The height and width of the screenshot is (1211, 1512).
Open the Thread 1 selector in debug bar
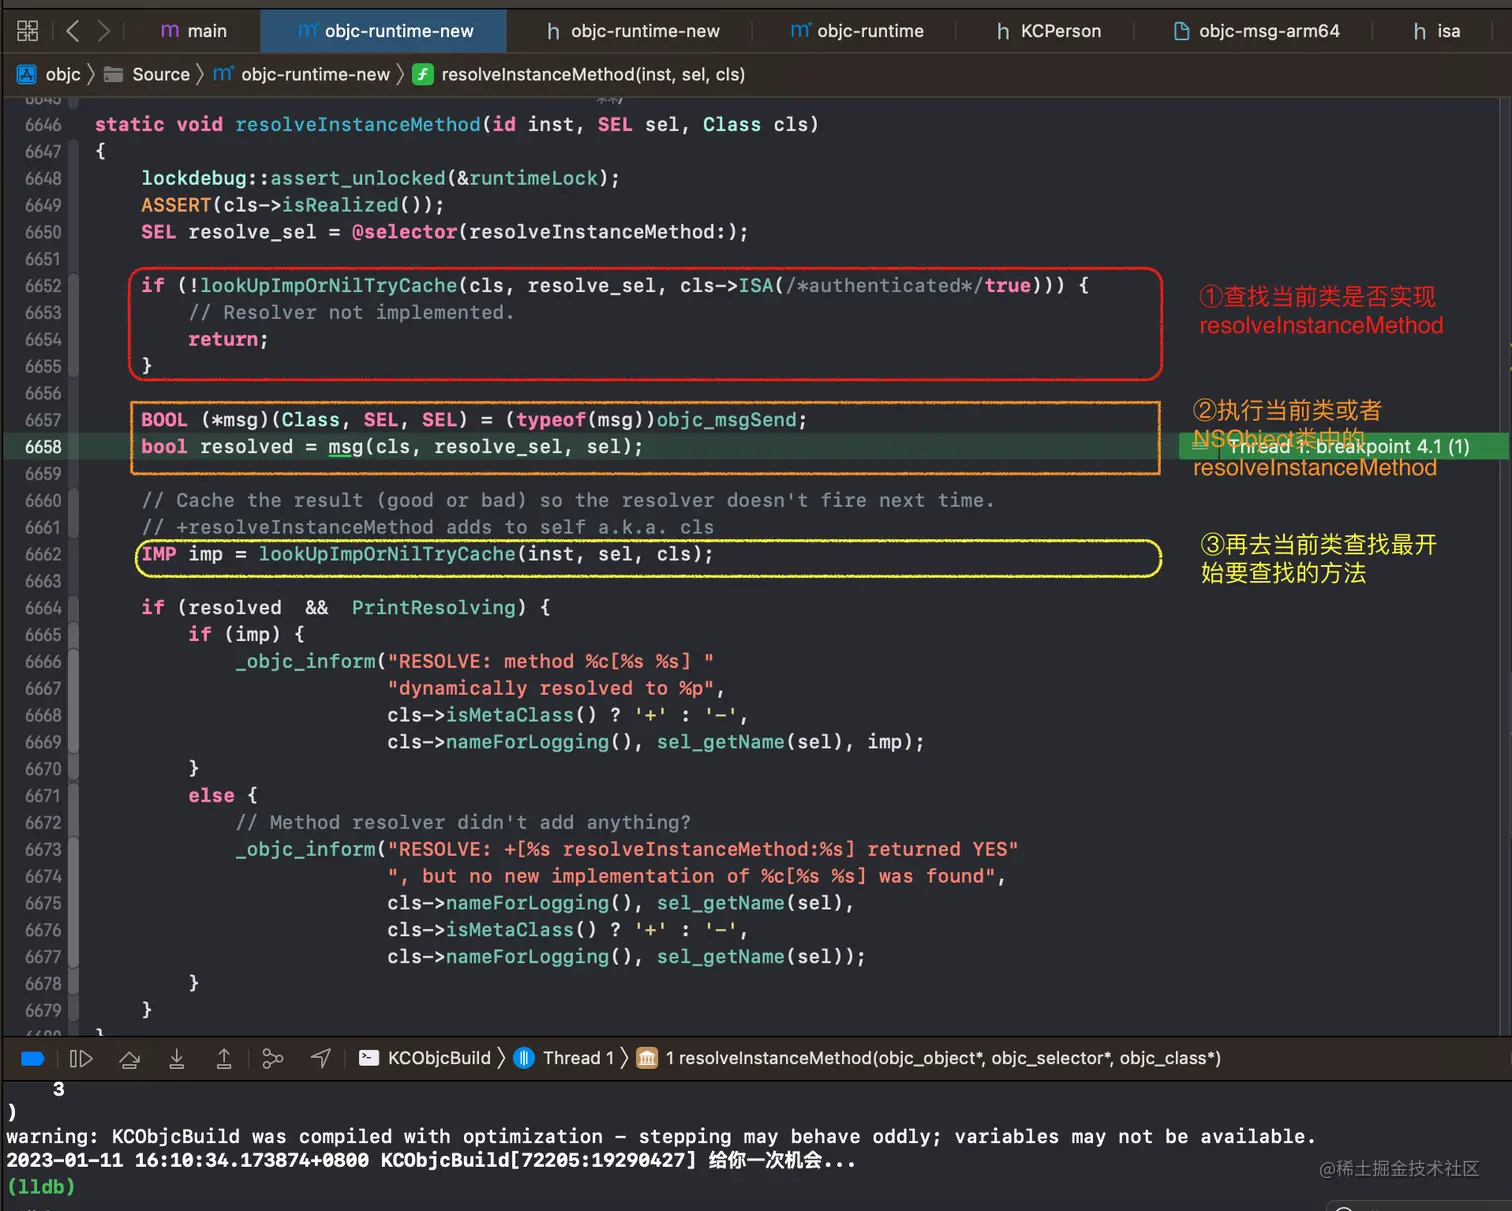point(564,1058)
